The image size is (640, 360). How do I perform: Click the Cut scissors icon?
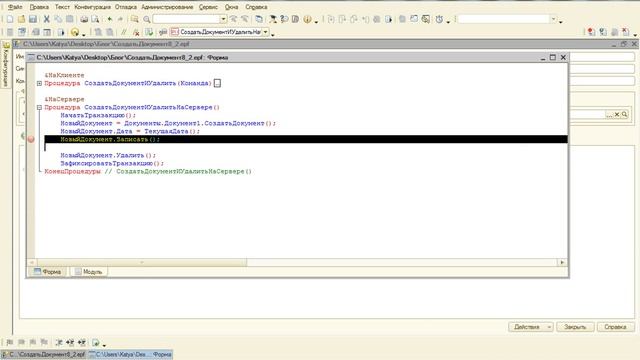(47, 19)
